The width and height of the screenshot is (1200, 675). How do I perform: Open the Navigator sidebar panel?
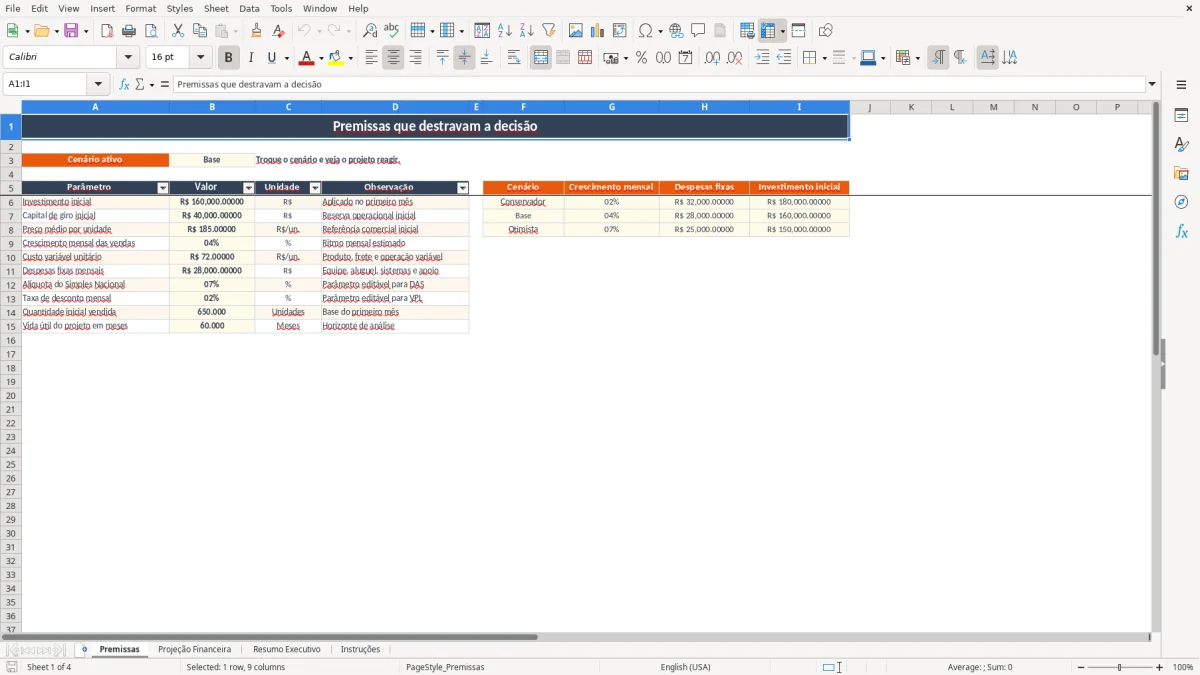pyautogui.click(x=1181, y=202)
